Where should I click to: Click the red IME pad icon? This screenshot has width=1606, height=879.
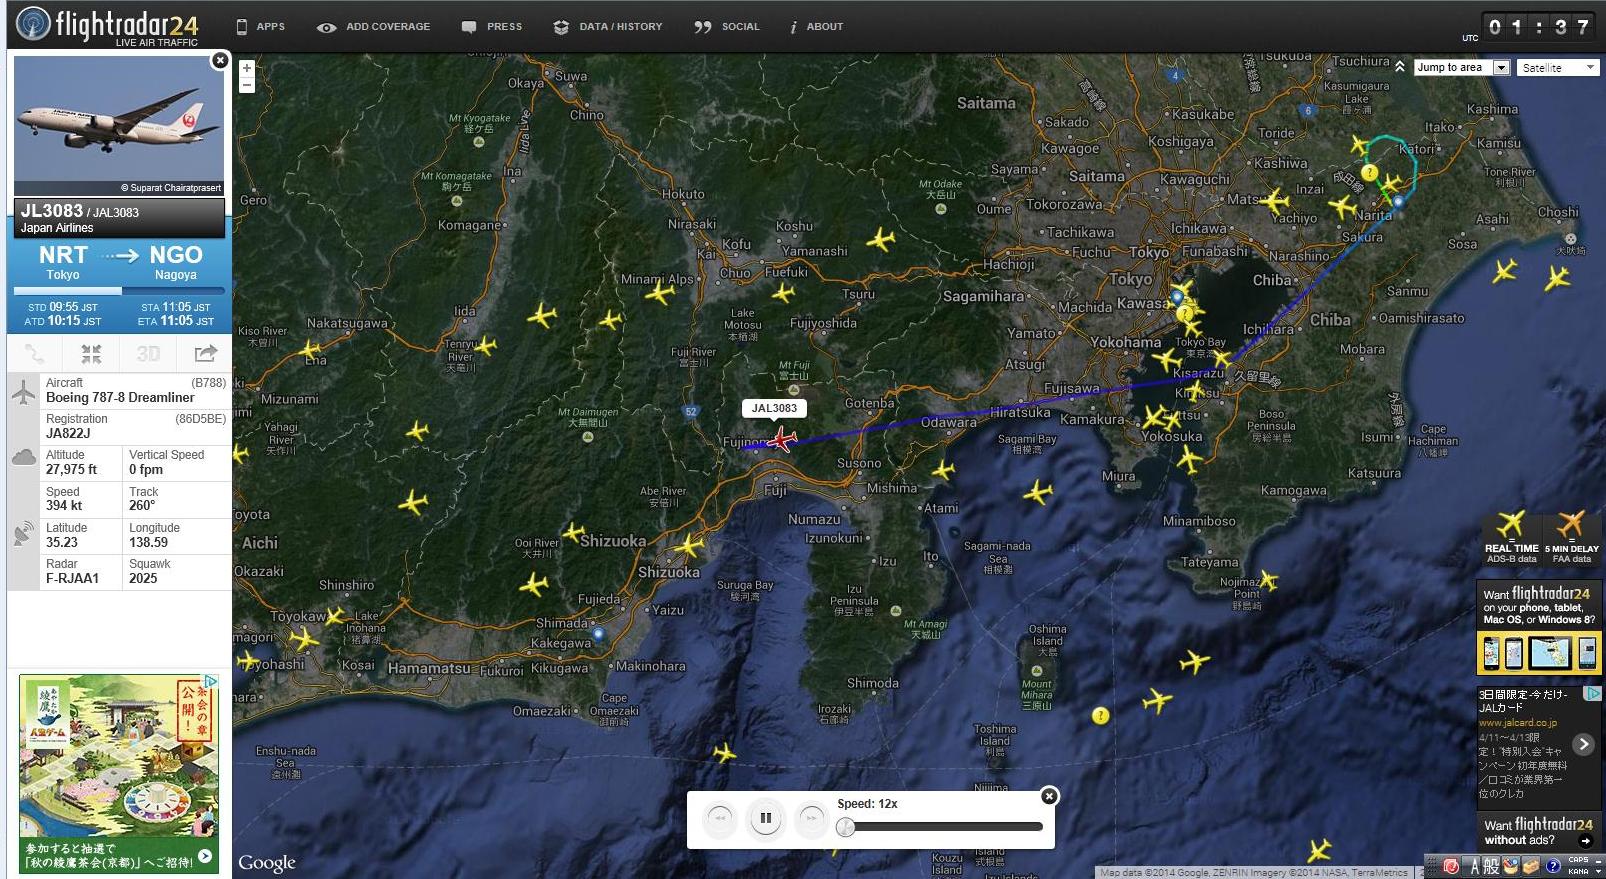[1451, 867]
